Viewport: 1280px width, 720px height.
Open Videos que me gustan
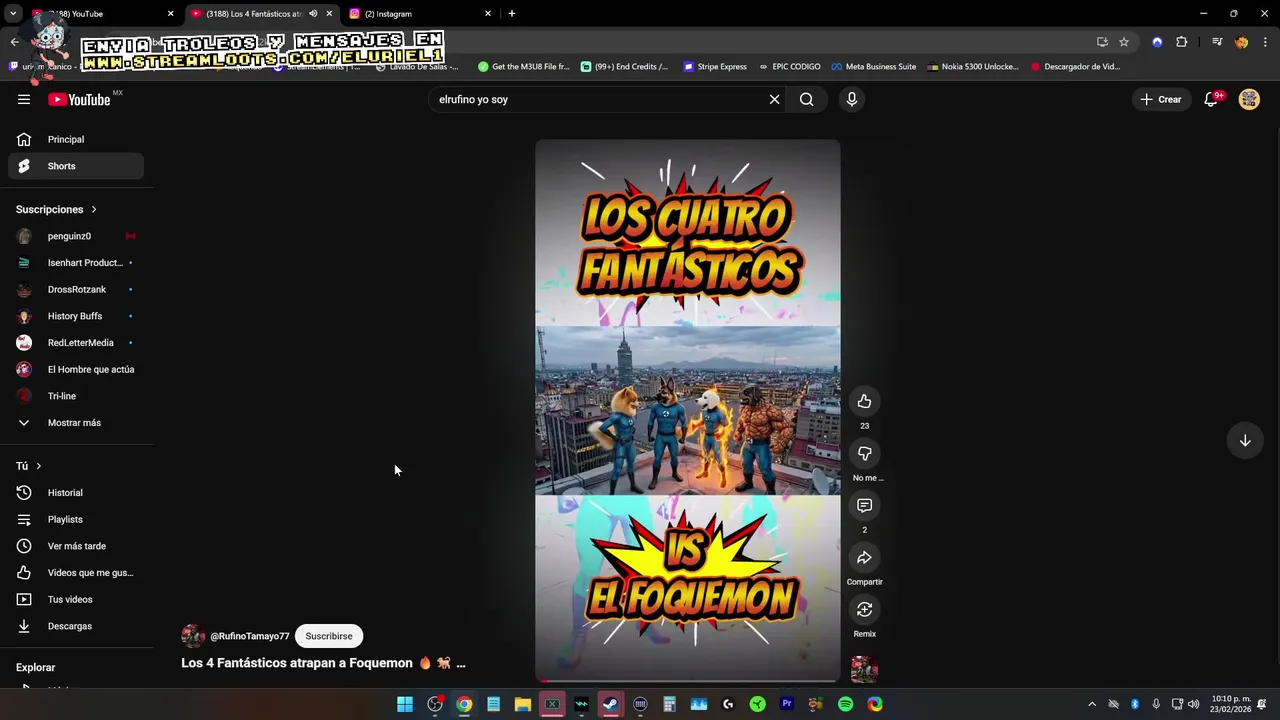(76, 572)
